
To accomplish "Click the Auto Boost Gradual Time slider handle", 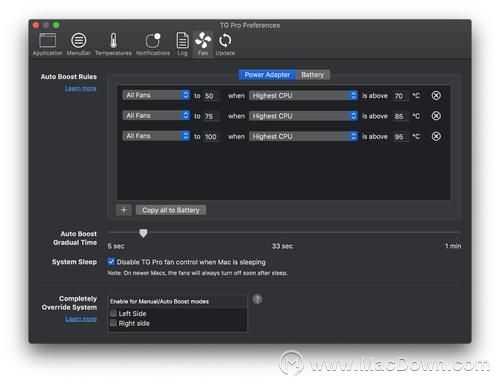I will click(x=143, y=233).
